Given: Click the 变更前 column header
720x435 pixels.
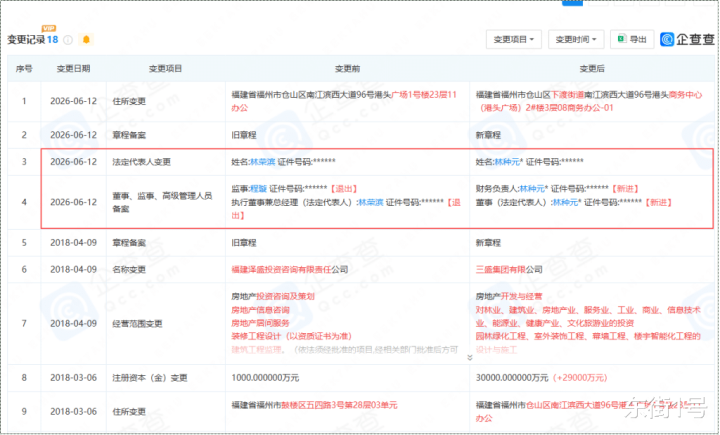Looking at the screenshot, I should [347, 69].
